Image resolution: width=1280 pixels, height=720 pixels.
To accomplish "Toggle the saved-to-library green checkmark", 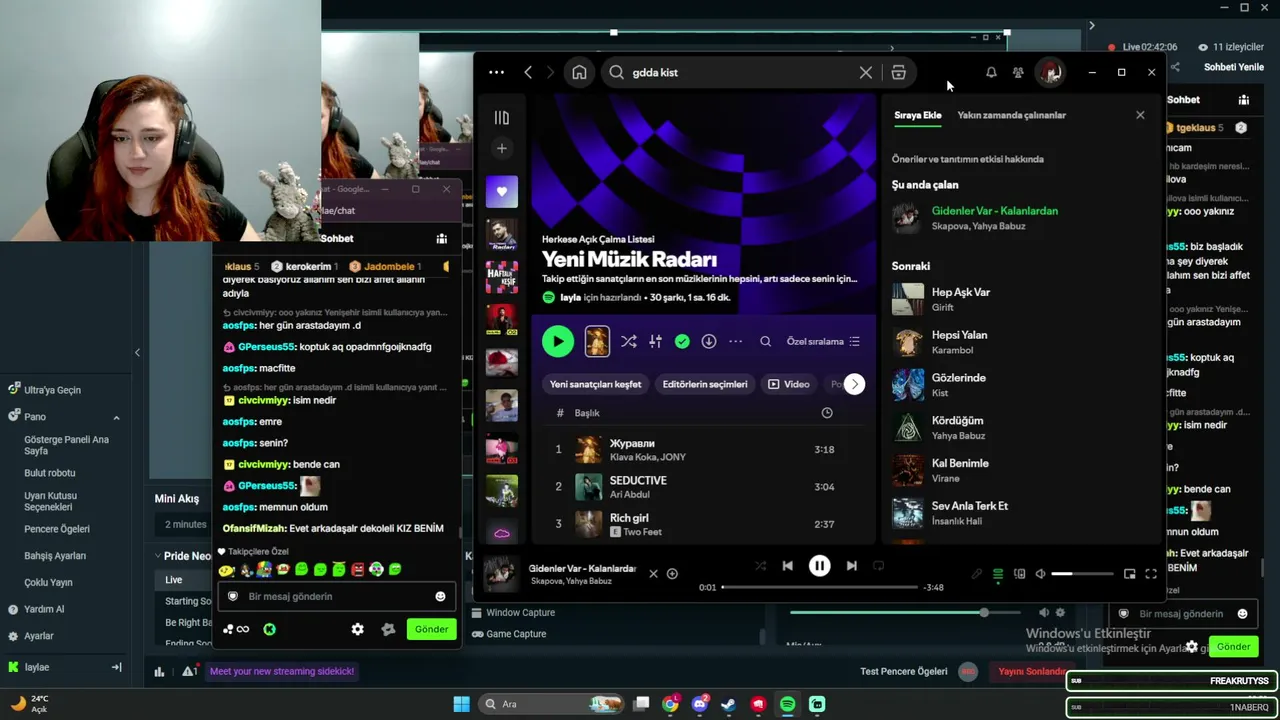I will click(682, 341).
